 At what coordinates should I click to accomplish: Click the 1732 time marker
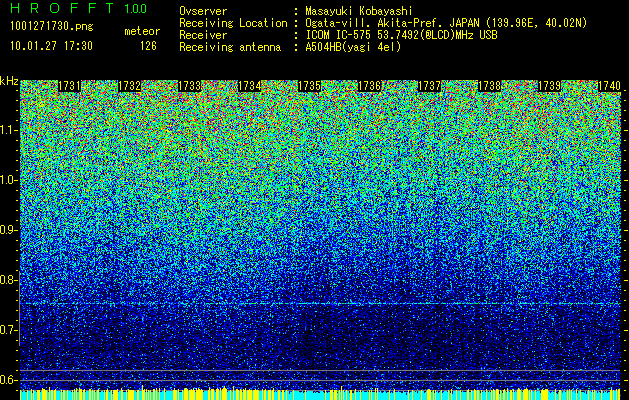click(130, 86)
